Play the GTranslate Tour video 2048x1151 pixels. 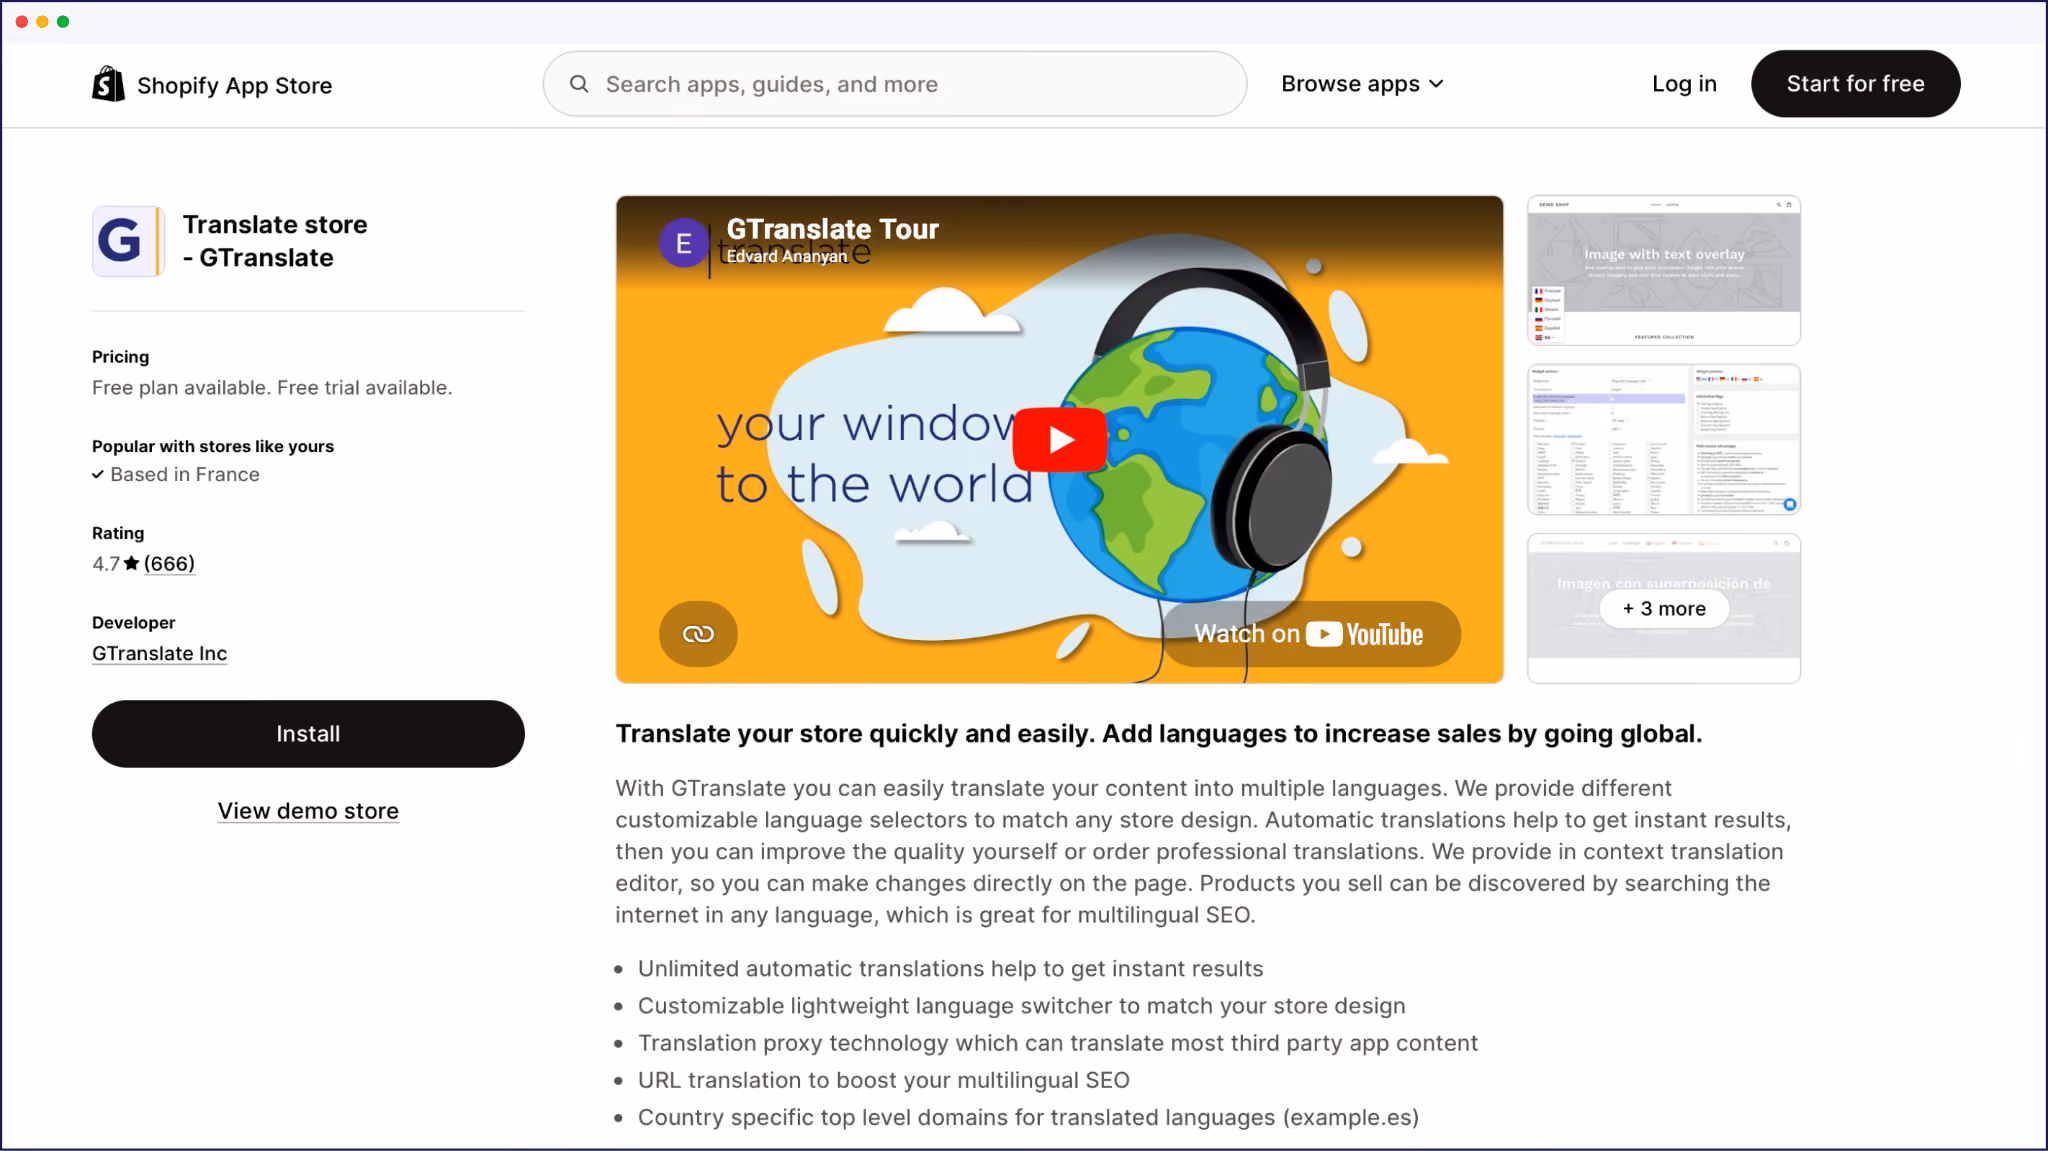tap(1060, 439)
